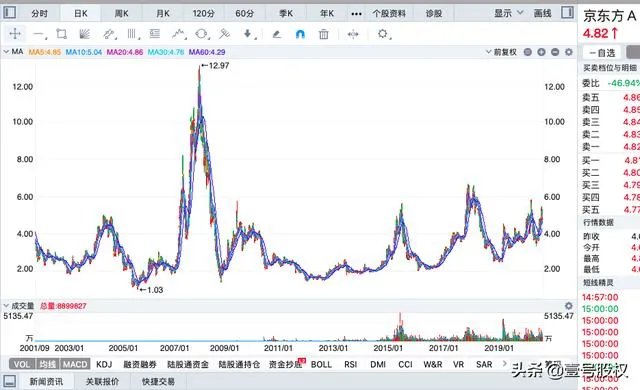The height and width of the screenshot is (390, 640).
Task: Select the SAR indicator
Action: [484, 364]
